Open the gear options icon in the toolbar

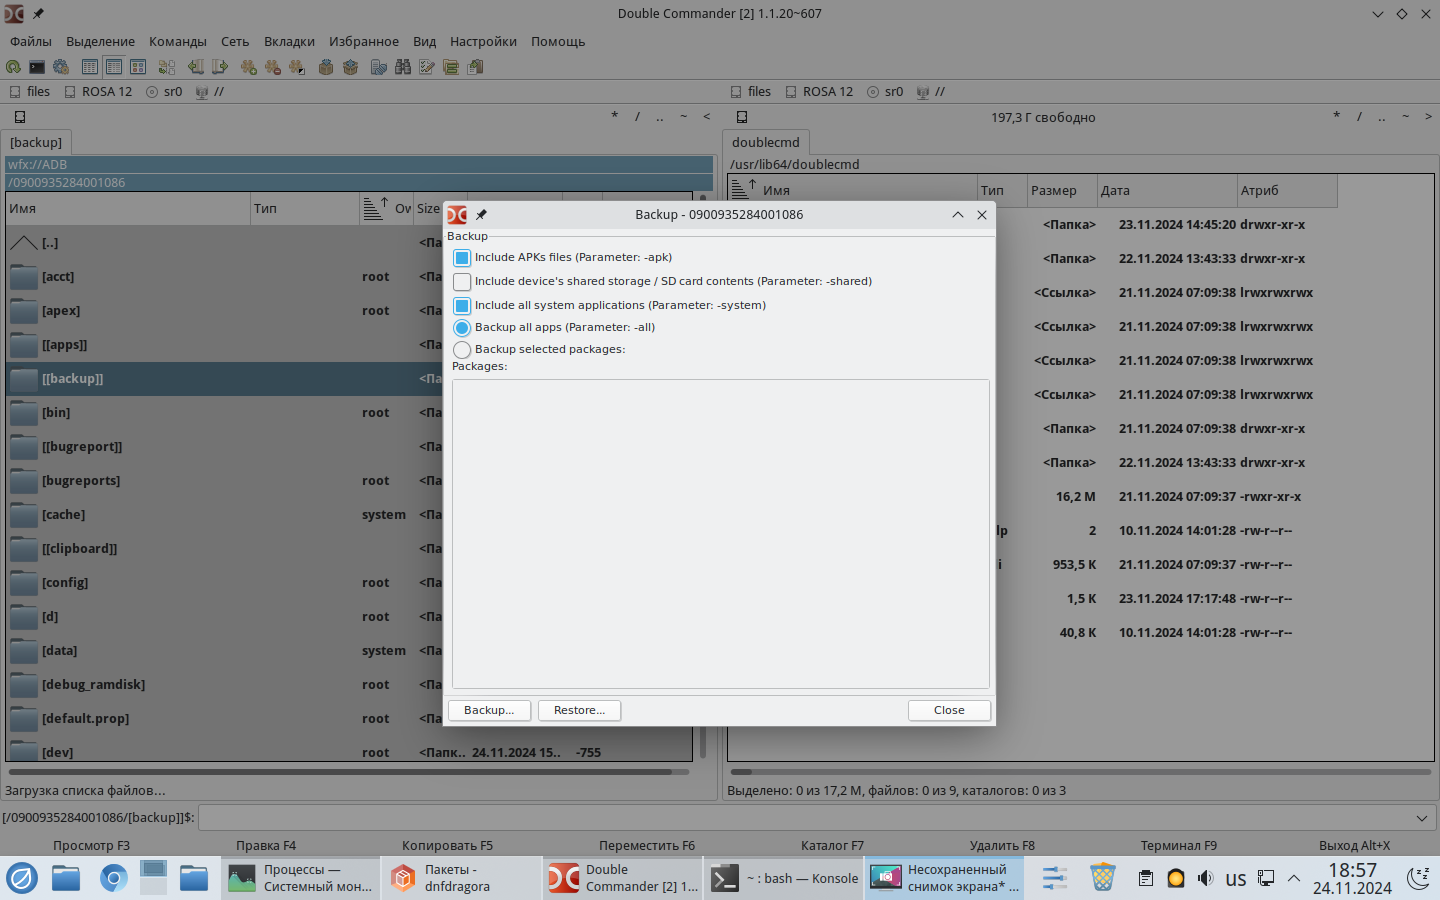pos(61,67)
